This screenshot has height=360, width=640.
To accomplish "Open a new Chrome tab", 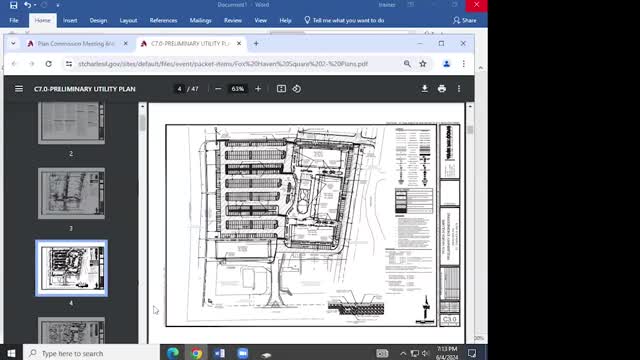I will pyautogui.click(x=256, y=43).
